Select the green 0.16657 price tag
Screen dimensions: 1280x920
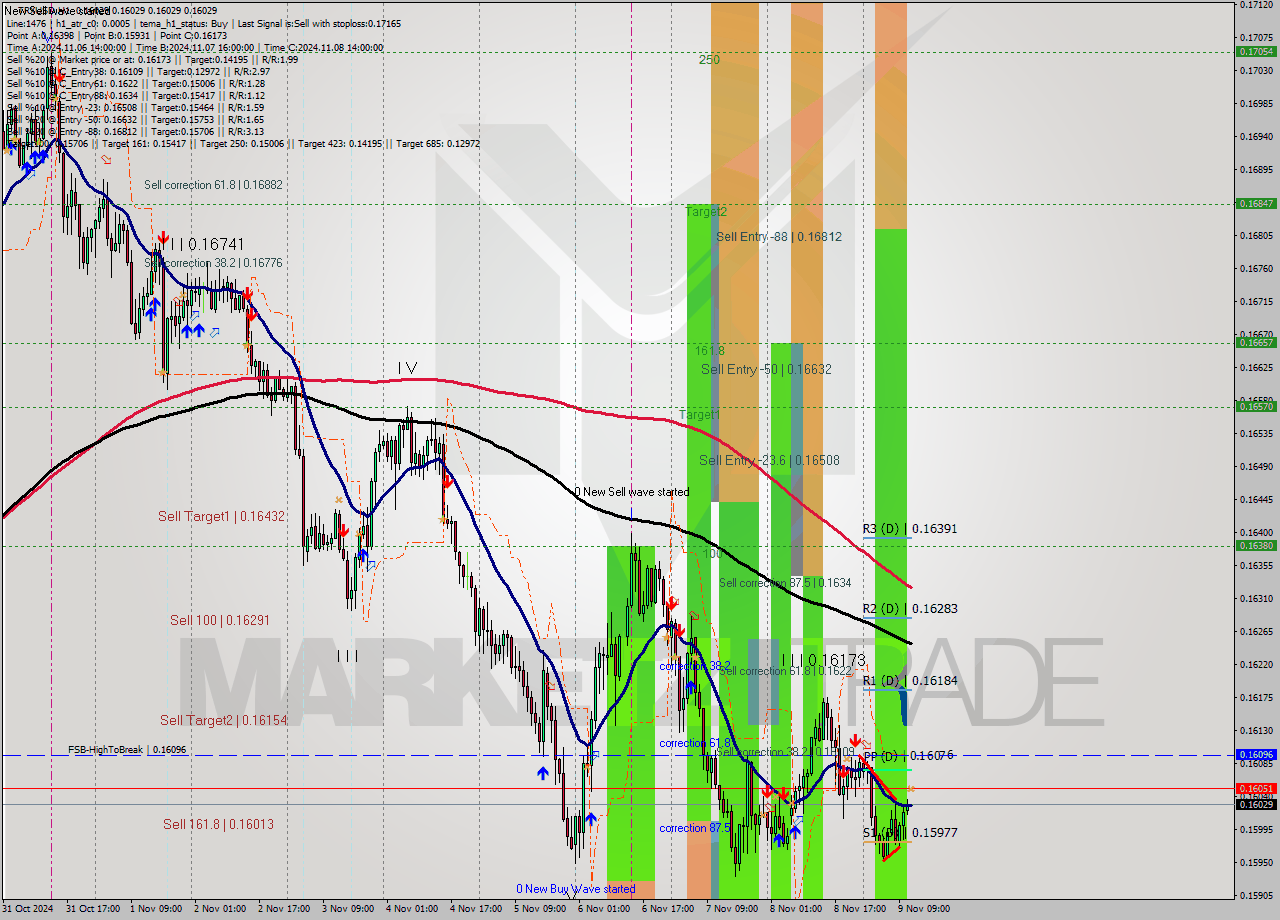[1255, 342]
